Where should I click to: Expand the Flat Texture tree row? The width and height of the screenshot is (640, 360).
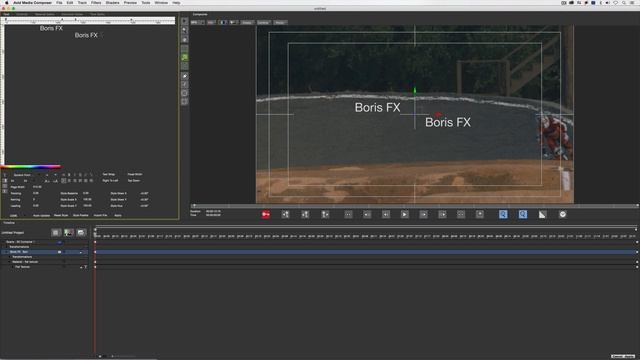[x=13, y=267]
